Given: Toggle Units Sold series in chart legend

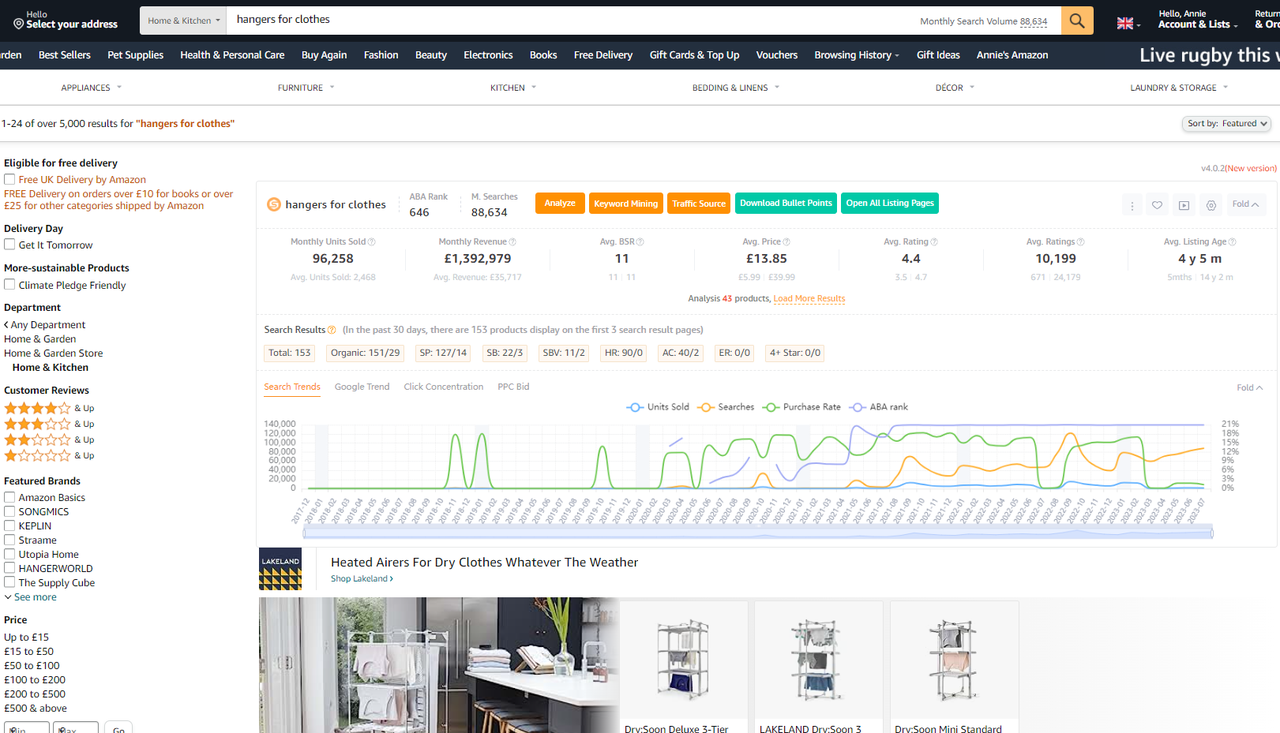Looking at the screenshot, I should (658, 407).
